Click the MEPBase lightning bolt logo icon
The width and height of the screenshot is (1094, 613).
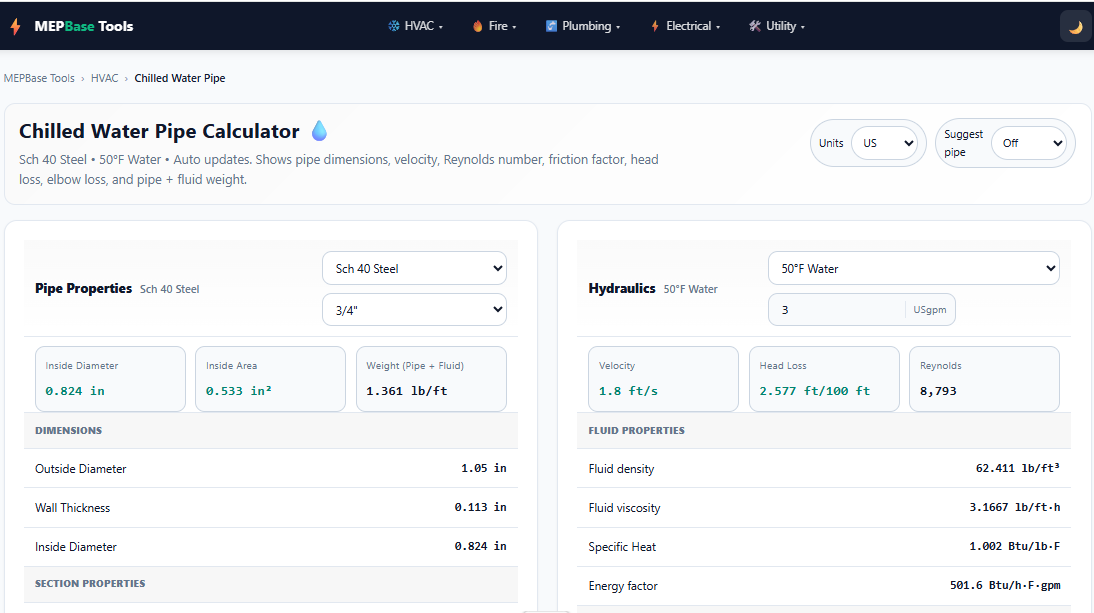tap(15, 26)
